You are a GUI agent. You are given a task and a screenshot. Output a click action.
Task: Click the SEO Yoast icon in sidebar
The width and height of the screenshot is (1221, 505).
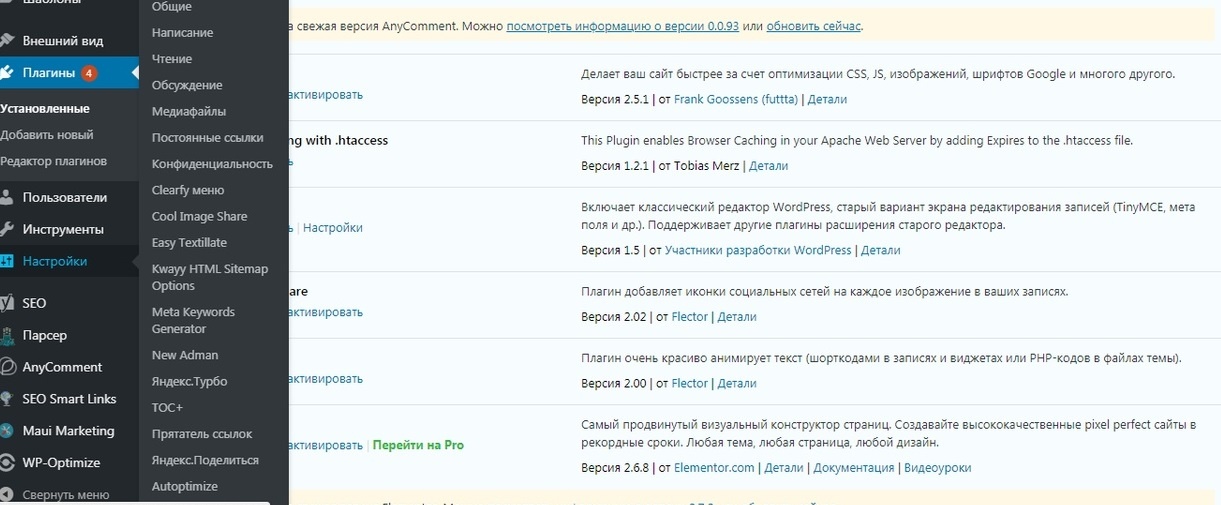point(6,303)
